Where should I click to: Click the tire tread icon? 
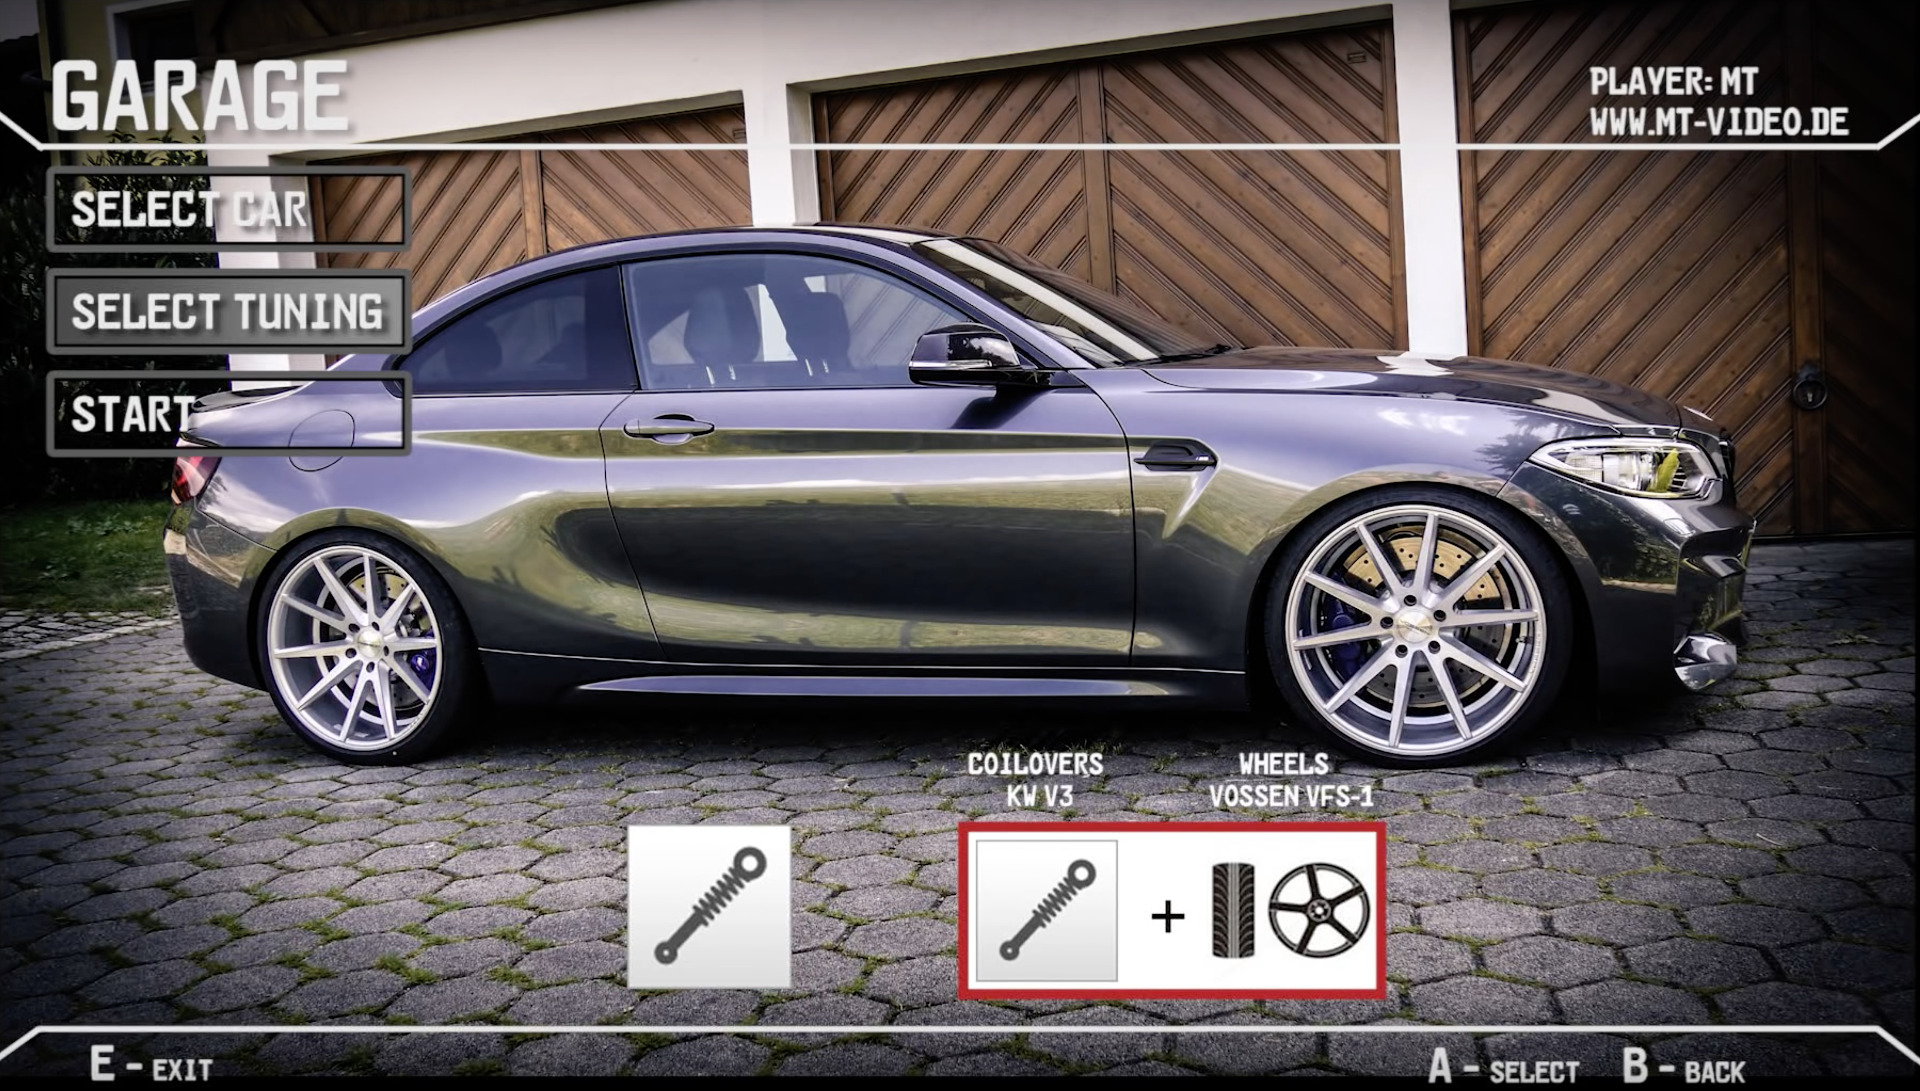coord(1234,911)
